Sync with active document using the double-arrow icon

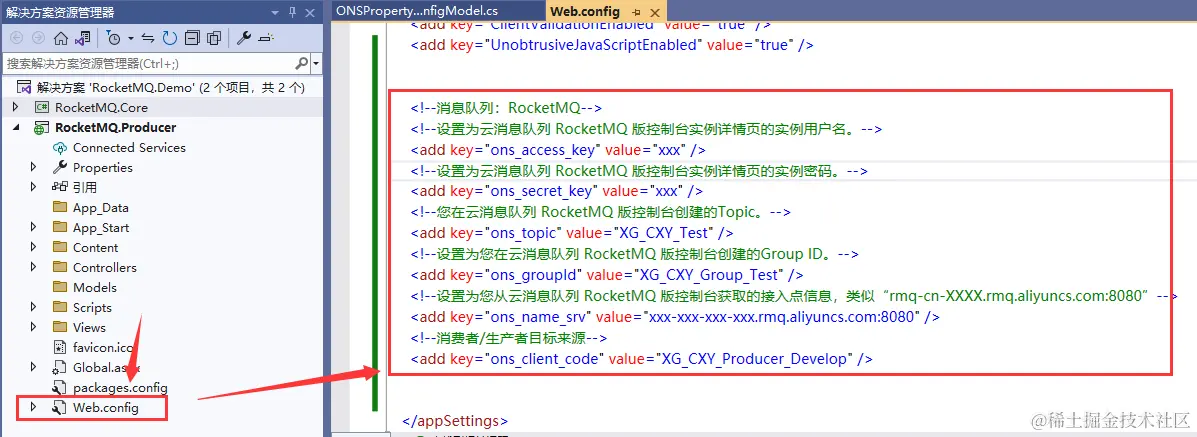(149, 37)
